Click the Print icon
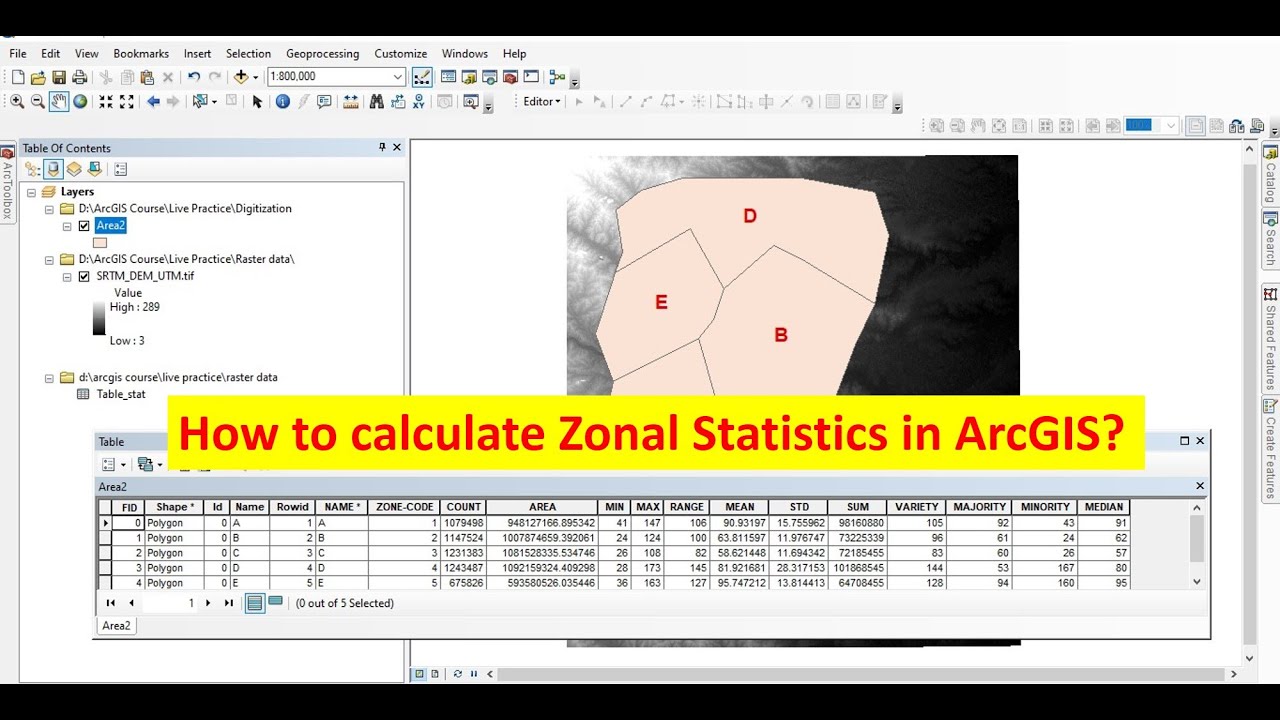 tap(79, 77)
